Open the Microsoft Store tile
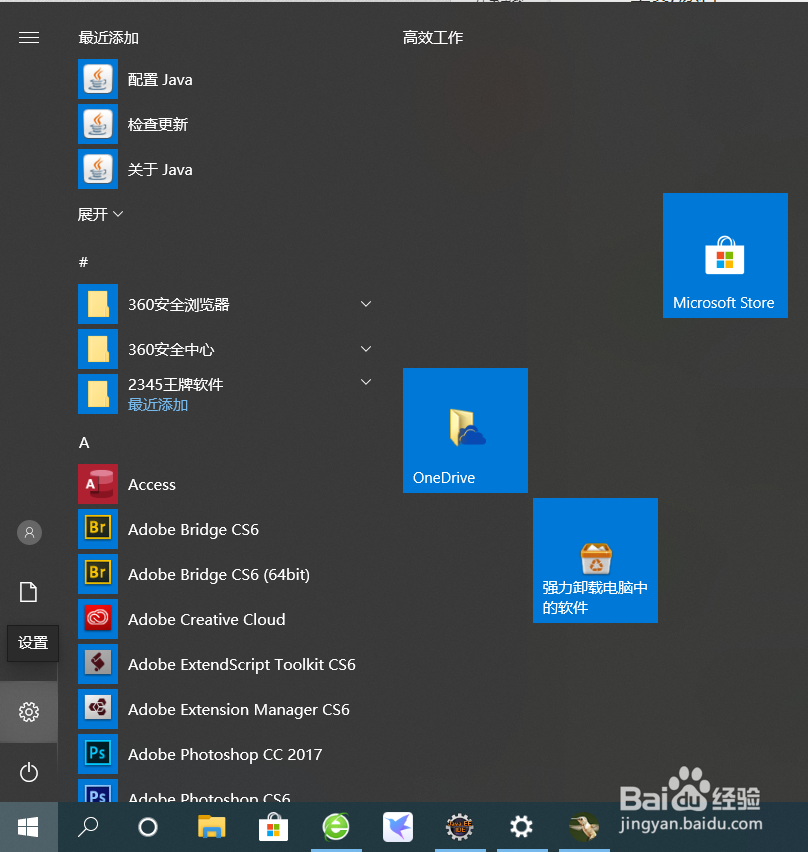Viewport: 808px width, 852px height. pyautogui.click(x=724, y=255)
